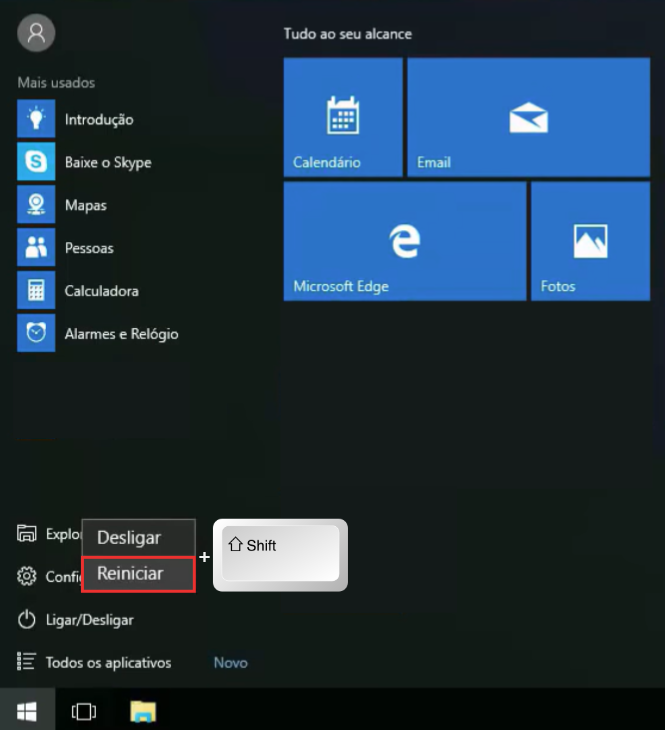665x730 pixels.
Task: Open the Fotos tile
Action: point(590,241)
